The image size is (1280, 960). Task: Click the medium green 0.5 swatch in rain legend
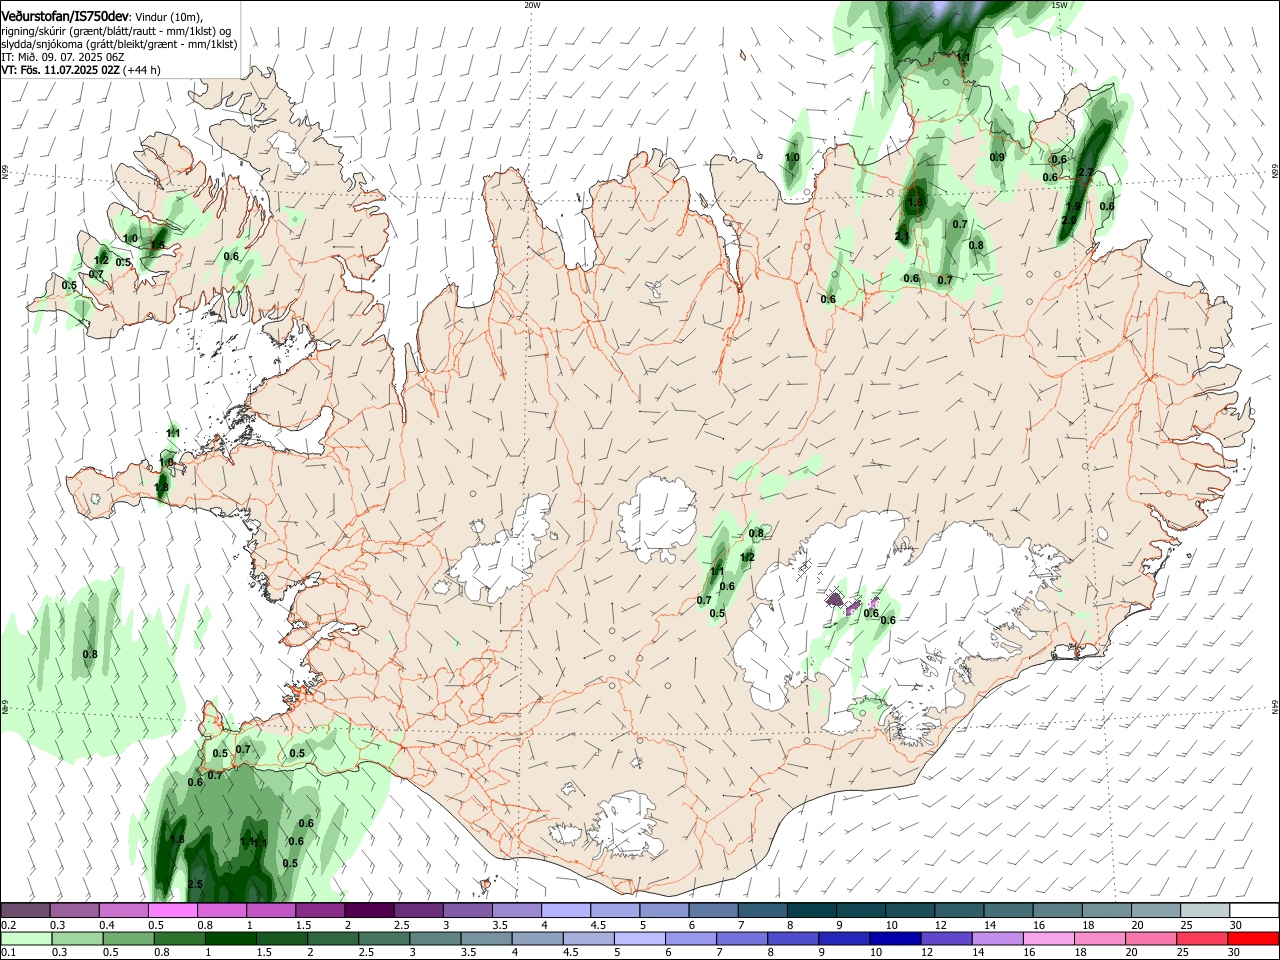point(128,938)
